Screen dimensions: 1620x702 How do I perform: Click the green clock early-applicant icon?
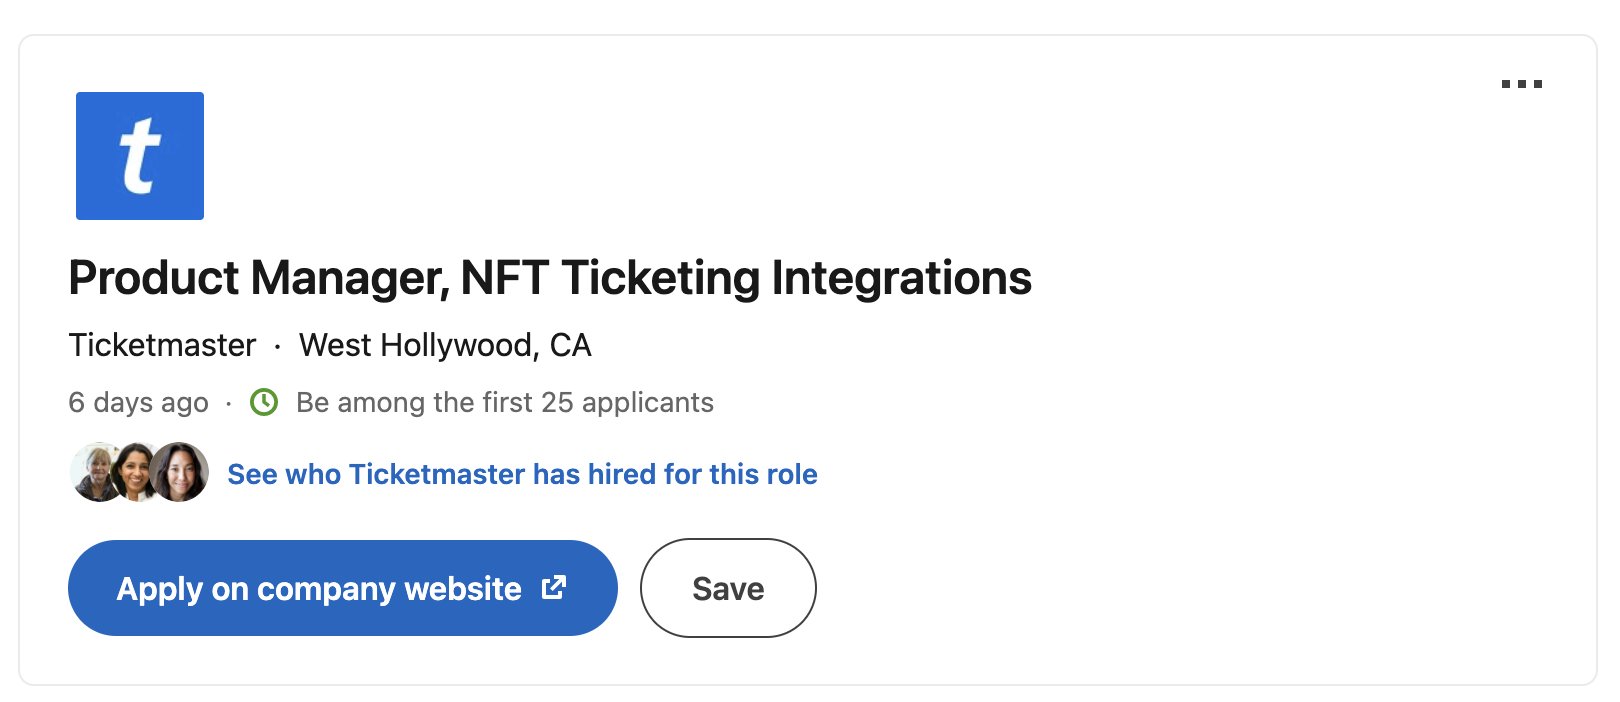click(x=264, y=402)
